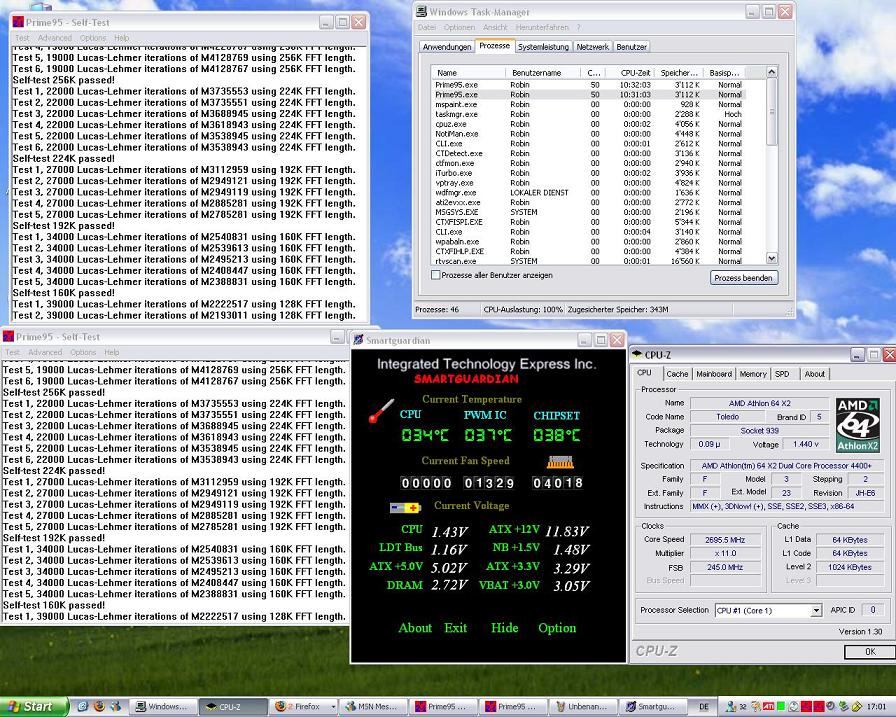This screenshot has width=896, height=717.
Task: Click the scroll up arrow in the process list
Action: click(x=771, y=73)
